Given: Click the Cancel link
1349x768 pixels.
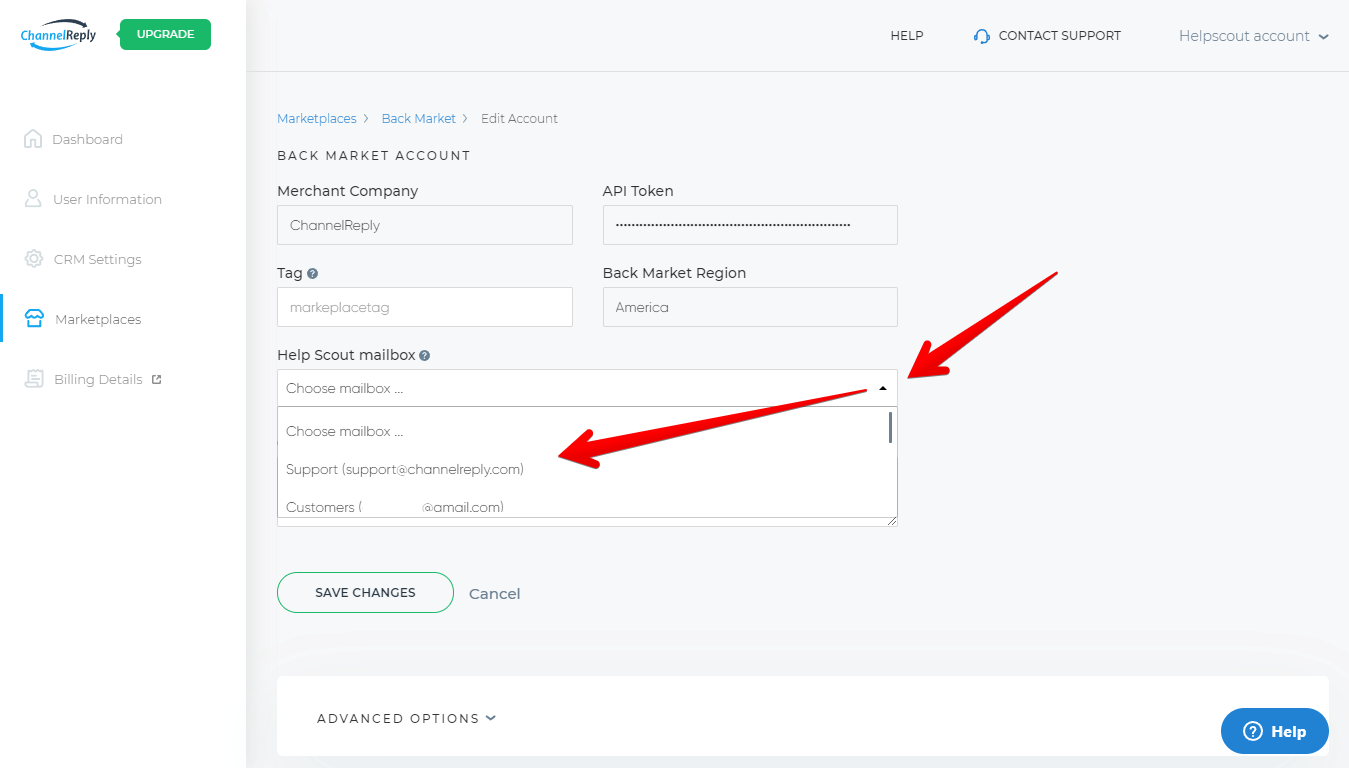Looking at the screenshot, I should (x=495, y=594).
